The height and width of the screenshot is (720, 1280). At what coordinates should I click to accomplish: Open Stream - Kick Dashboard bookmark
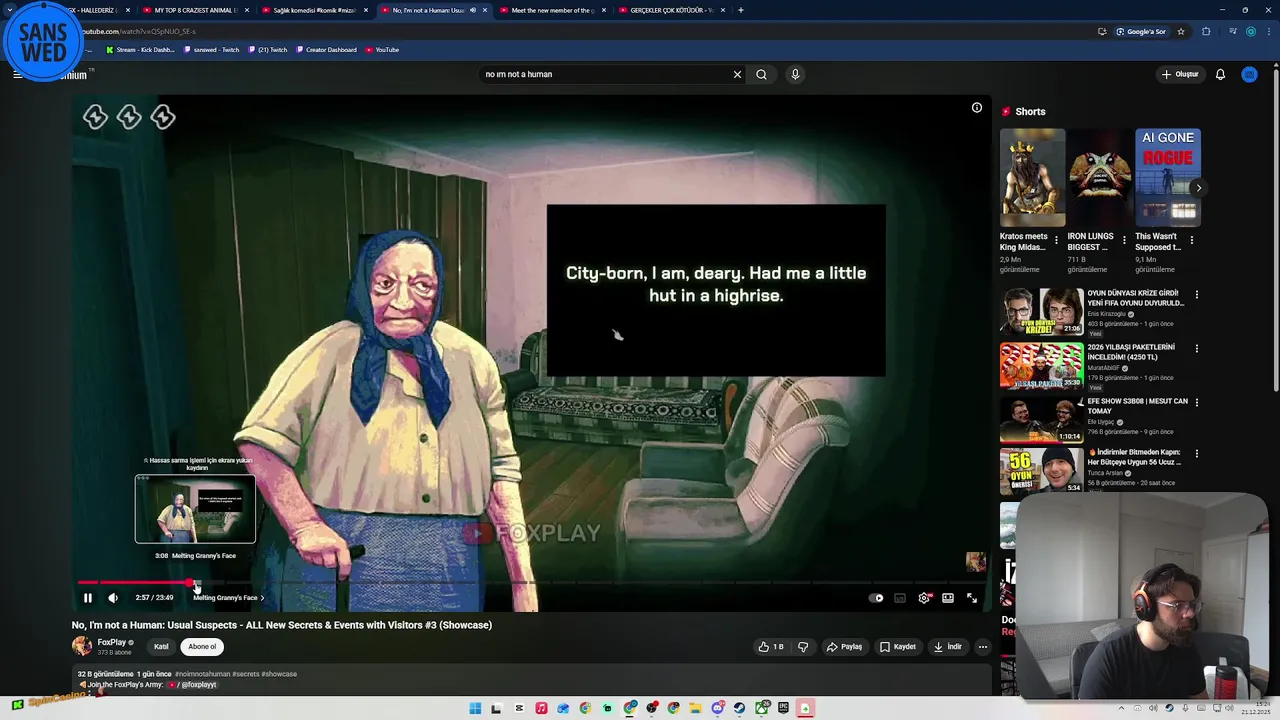(141, 50)
